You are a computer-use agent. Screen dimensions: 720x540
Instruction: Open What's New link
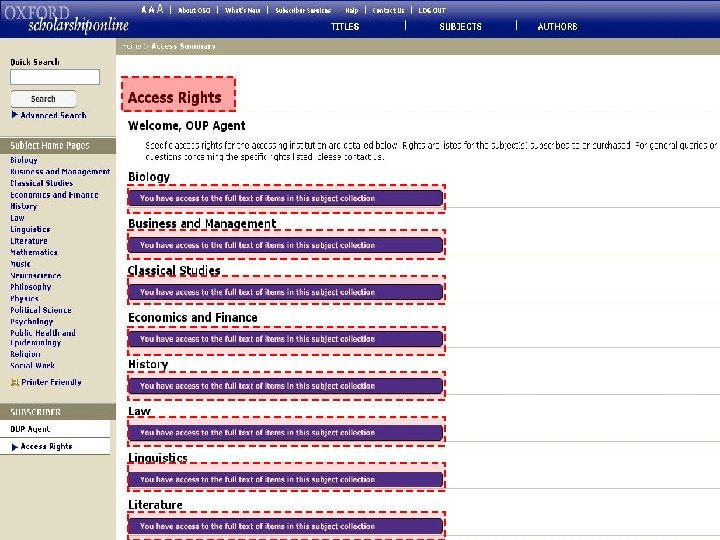click(242, 10)
